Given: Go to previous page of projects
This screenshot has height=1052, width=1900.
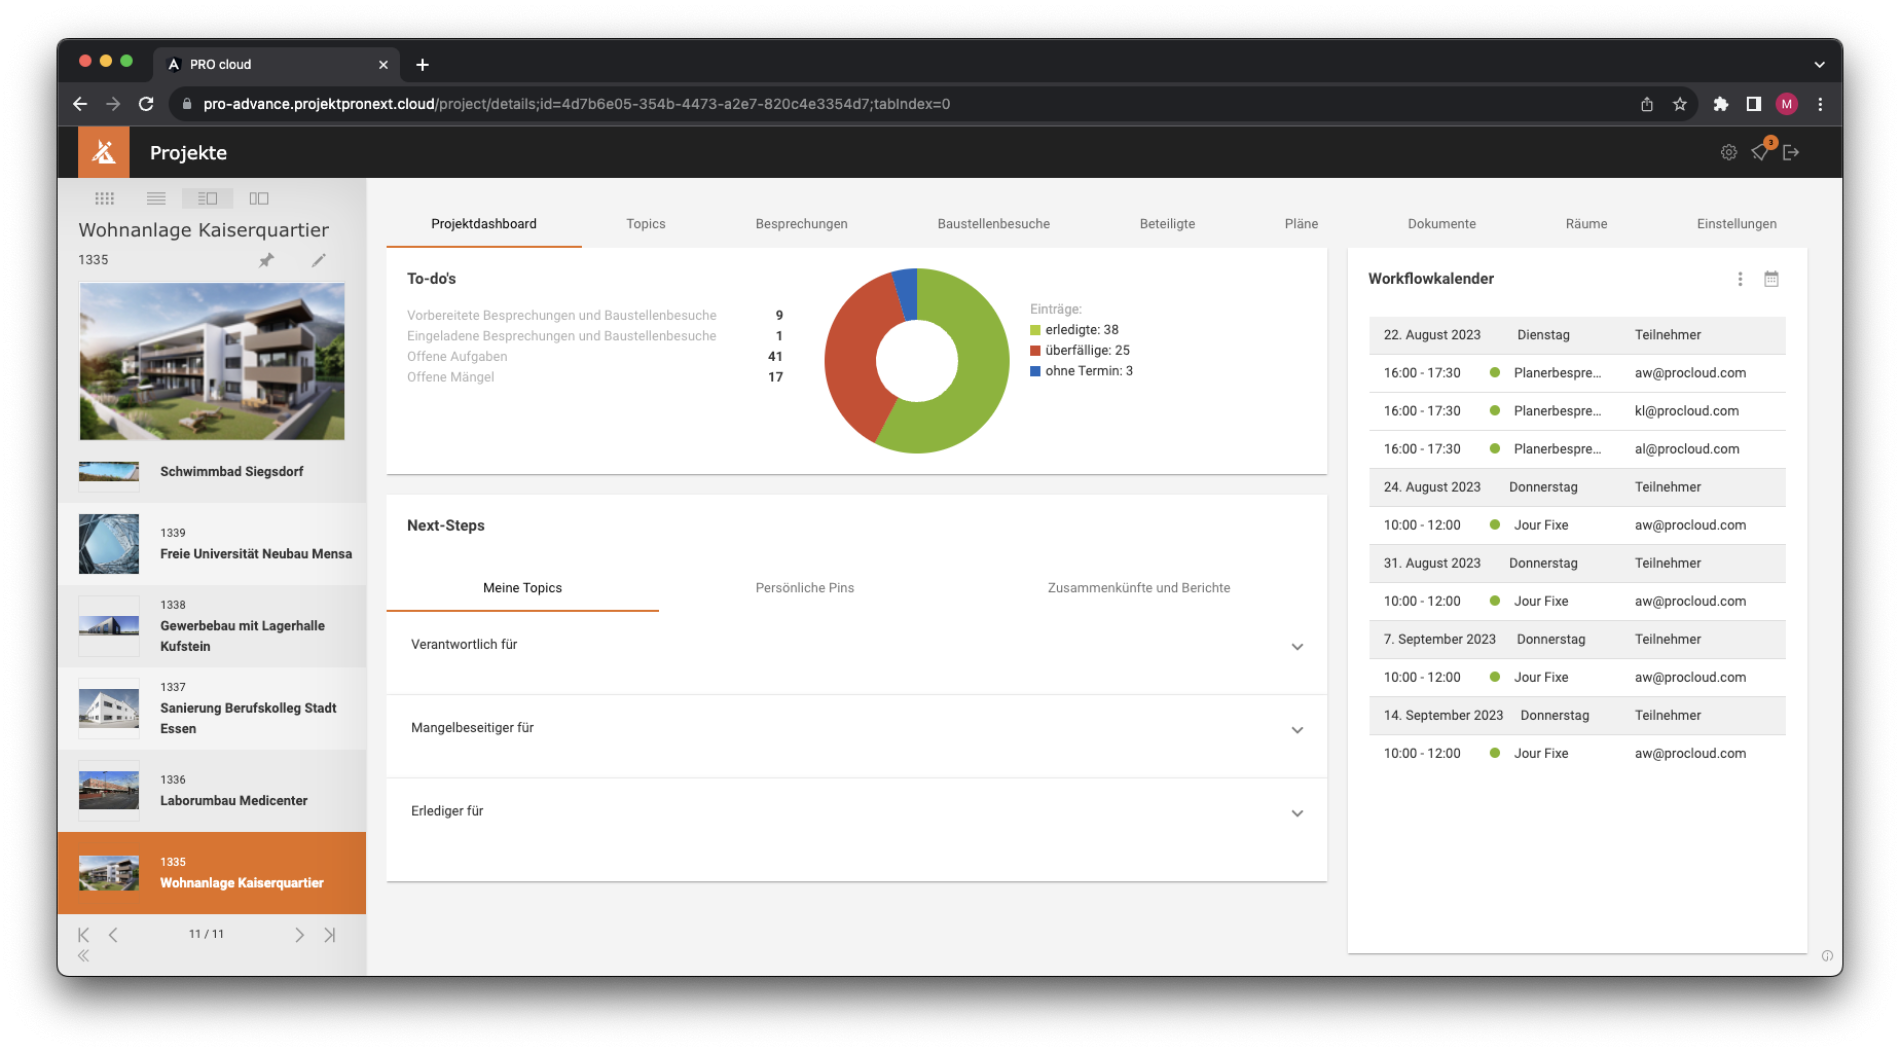Looking at the screenshot, I should point(113,935).
